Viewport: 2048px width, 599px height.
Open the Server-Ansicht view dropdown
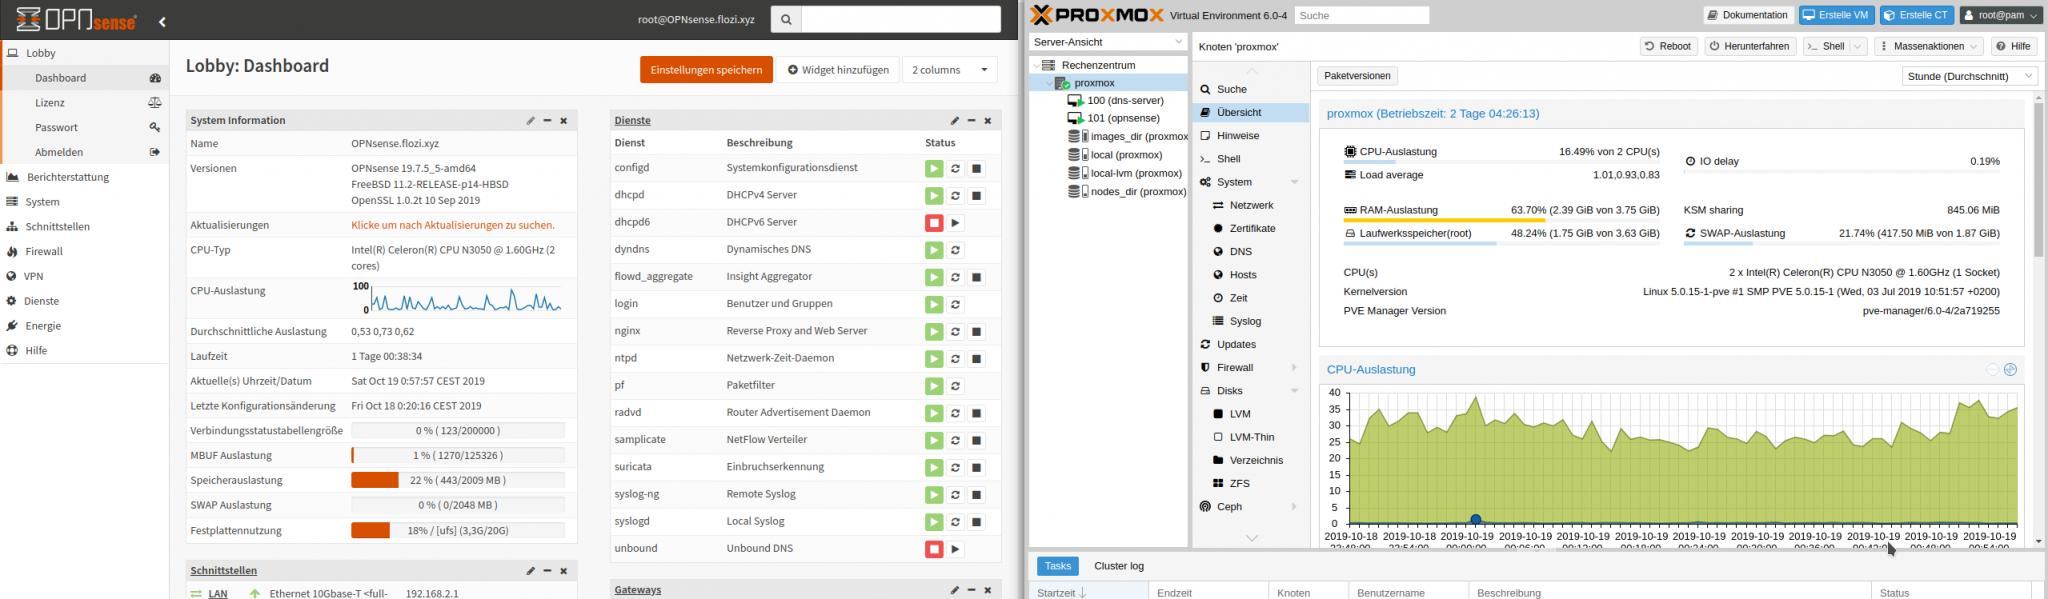[1108, 42]
